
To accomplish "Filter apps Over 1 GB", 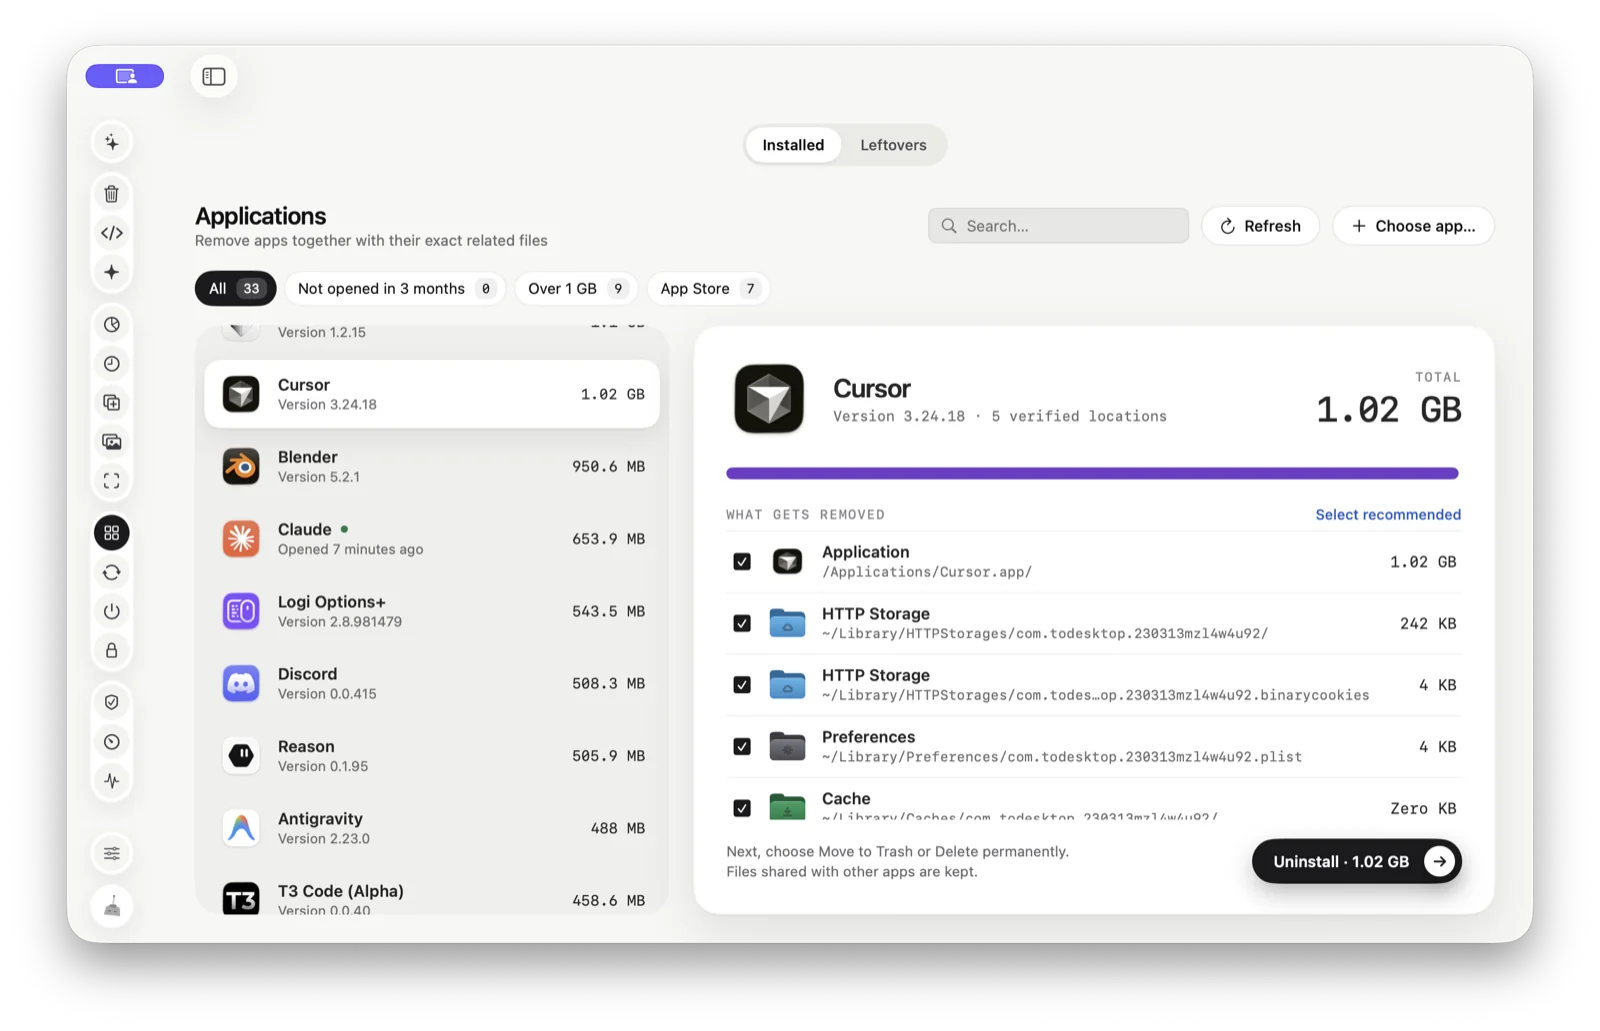I will 576,289.
